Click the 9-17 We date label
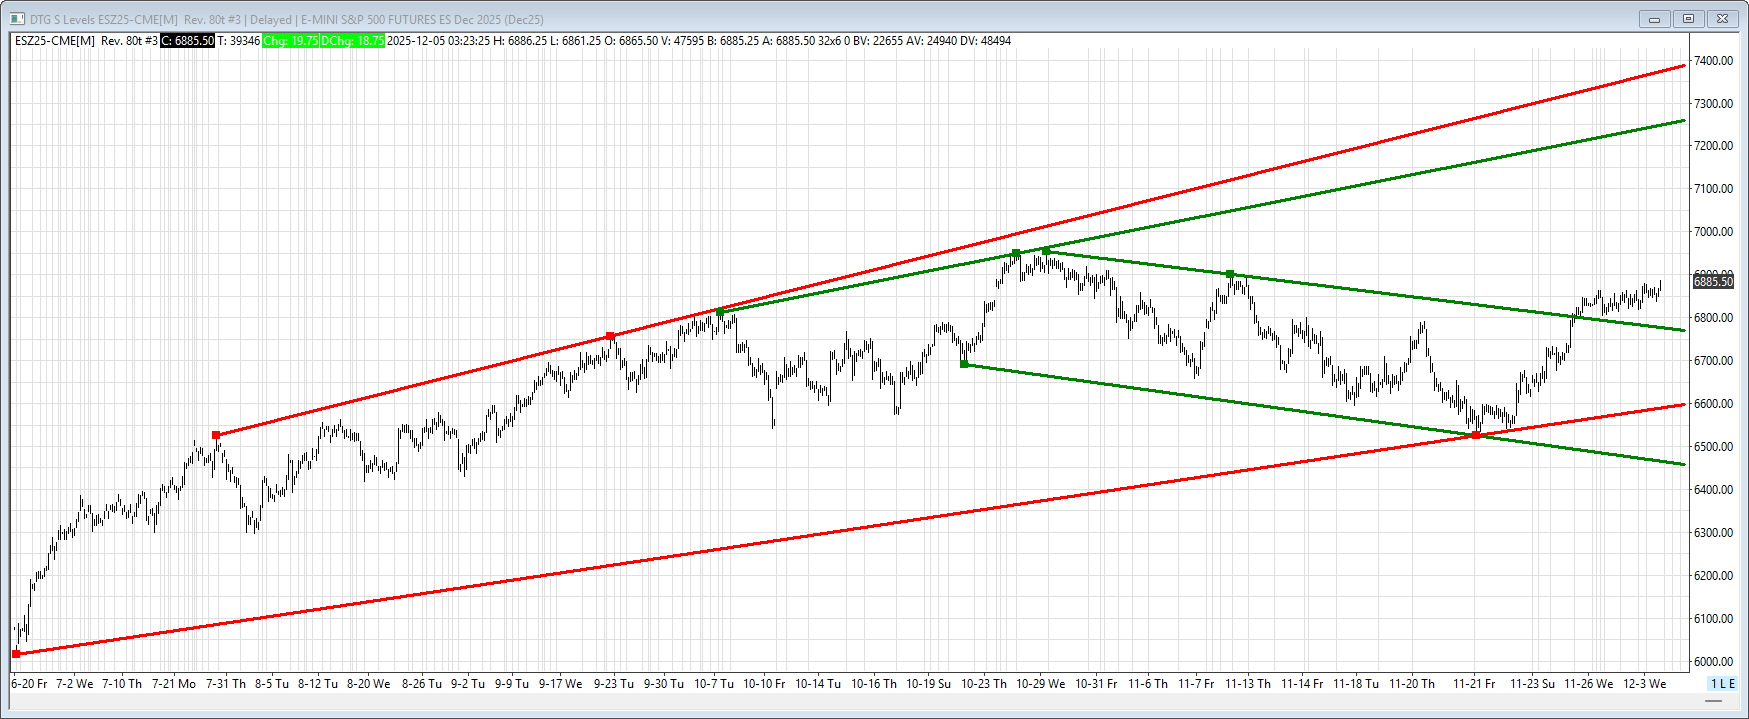 560,684
